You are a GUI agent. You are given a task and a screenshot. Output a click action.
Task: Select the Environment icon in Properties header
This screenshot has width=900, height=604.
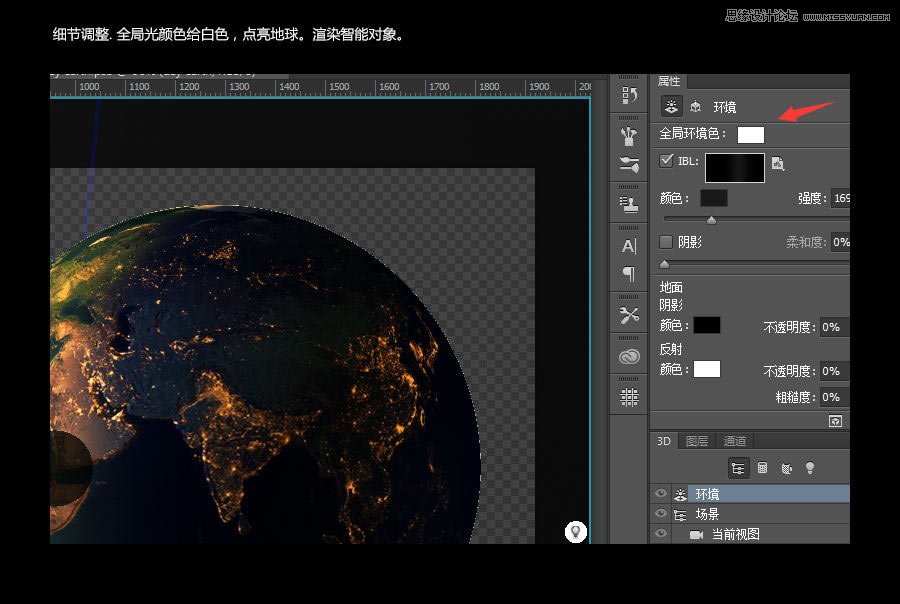pos(671,106)
